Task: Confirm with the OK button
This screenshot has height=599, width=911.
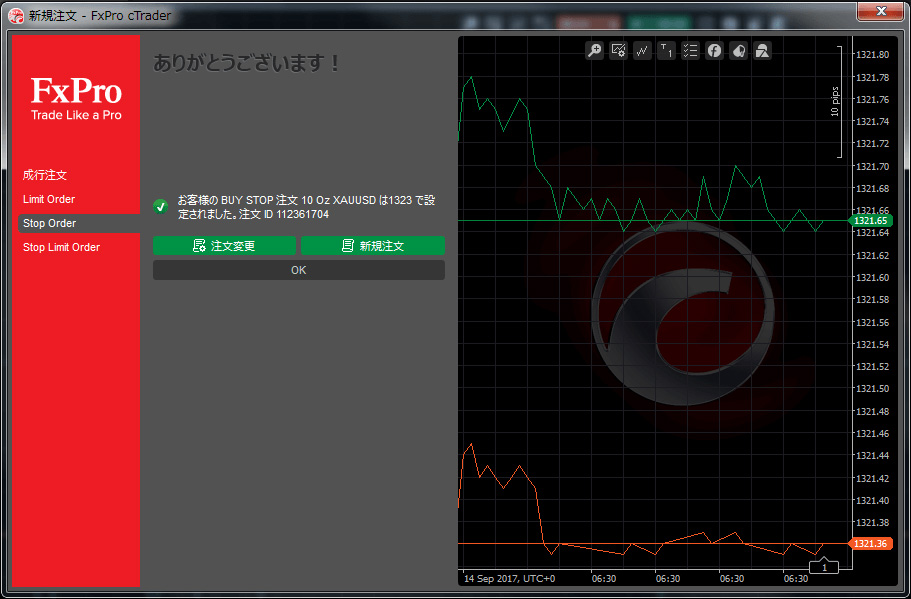Action: tap(299, 270)
